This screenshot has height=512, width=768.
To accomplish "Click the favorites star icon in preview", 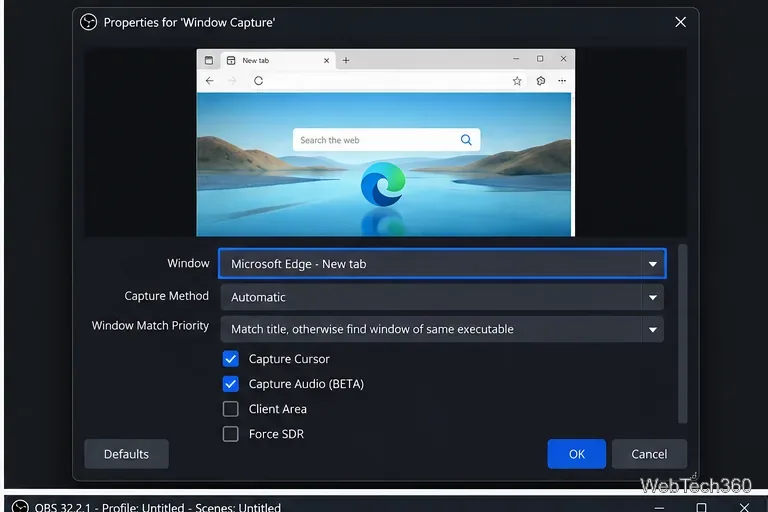I will 517,81.
